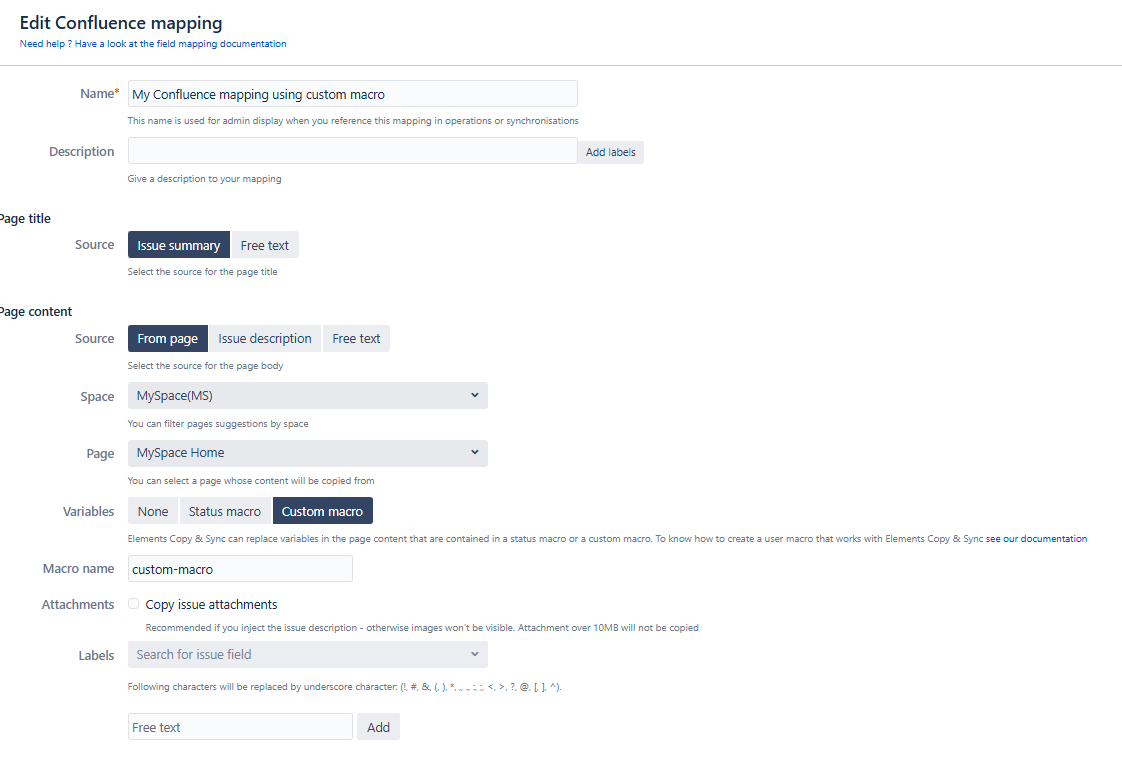Viewport: 1122px width, 758px height.
Task: Enable "Copy issue attachments"
Action: pyautogui.click(x=133, y=603)
